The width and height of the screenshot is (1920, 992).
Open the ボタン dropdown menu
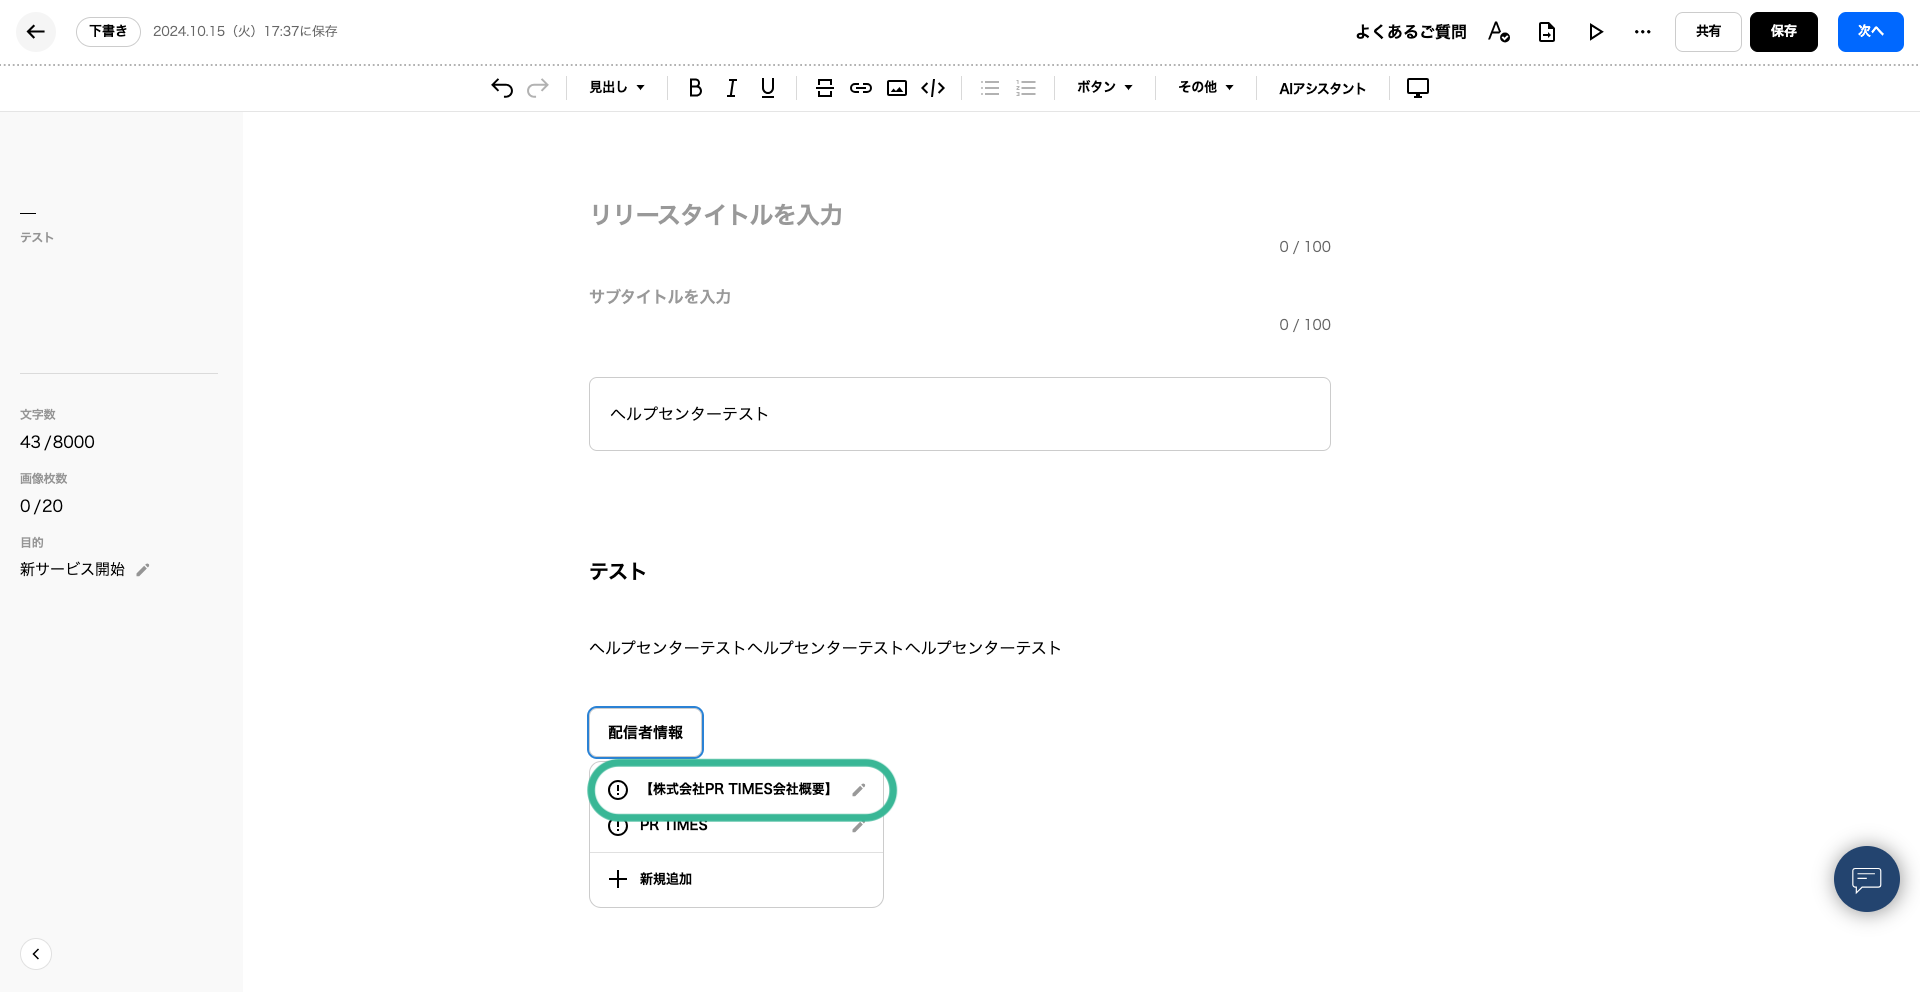1104,88
